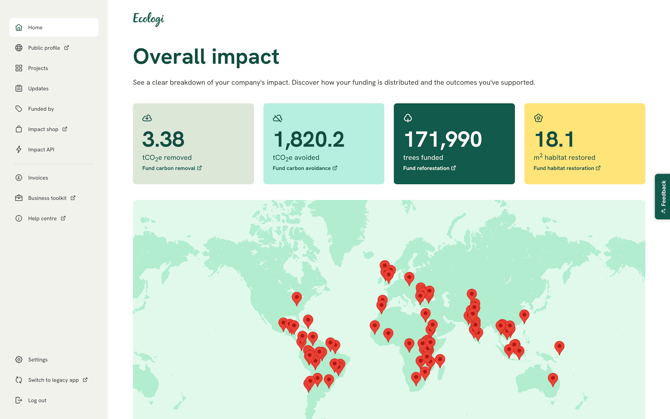Open the Updates menu item
Viewport: 670px width, 419px height.
pos(38,89)
